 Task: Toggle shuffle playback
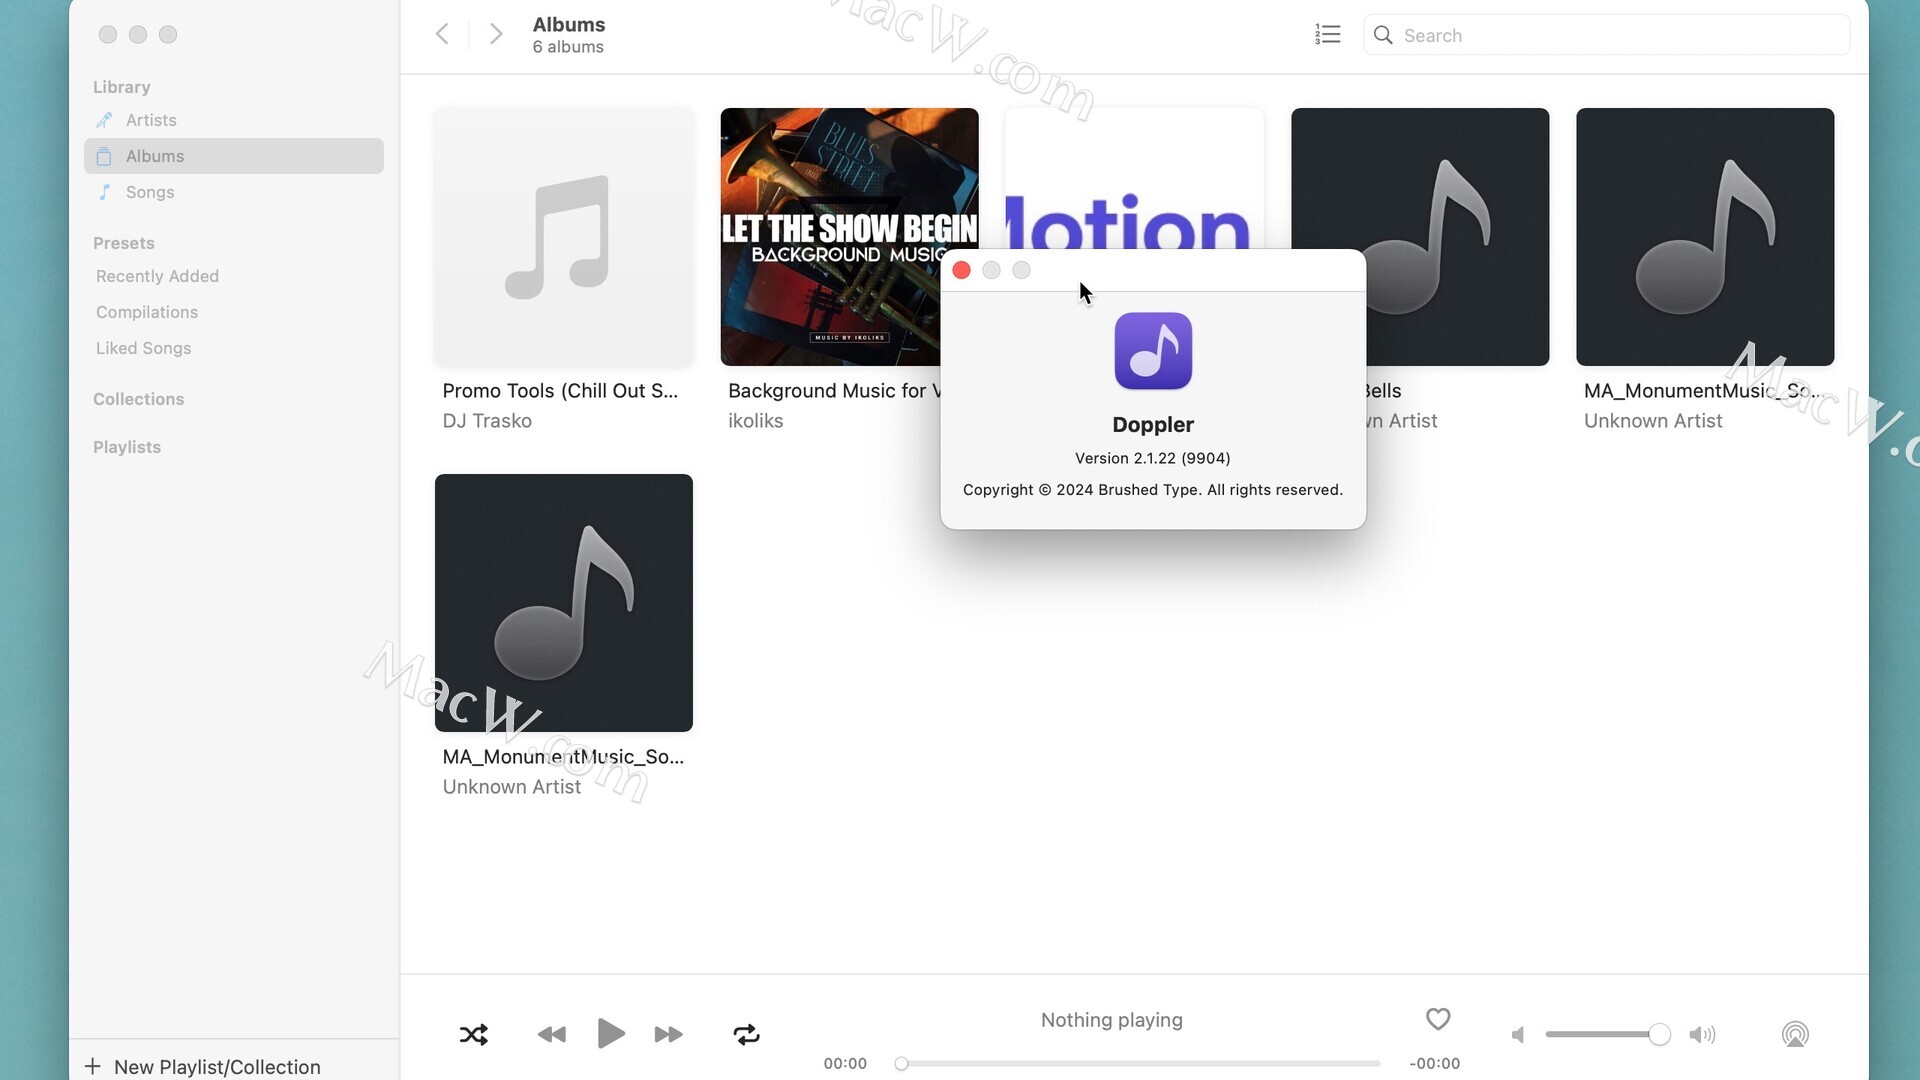pyautogui.click(x=473, y=1034)
